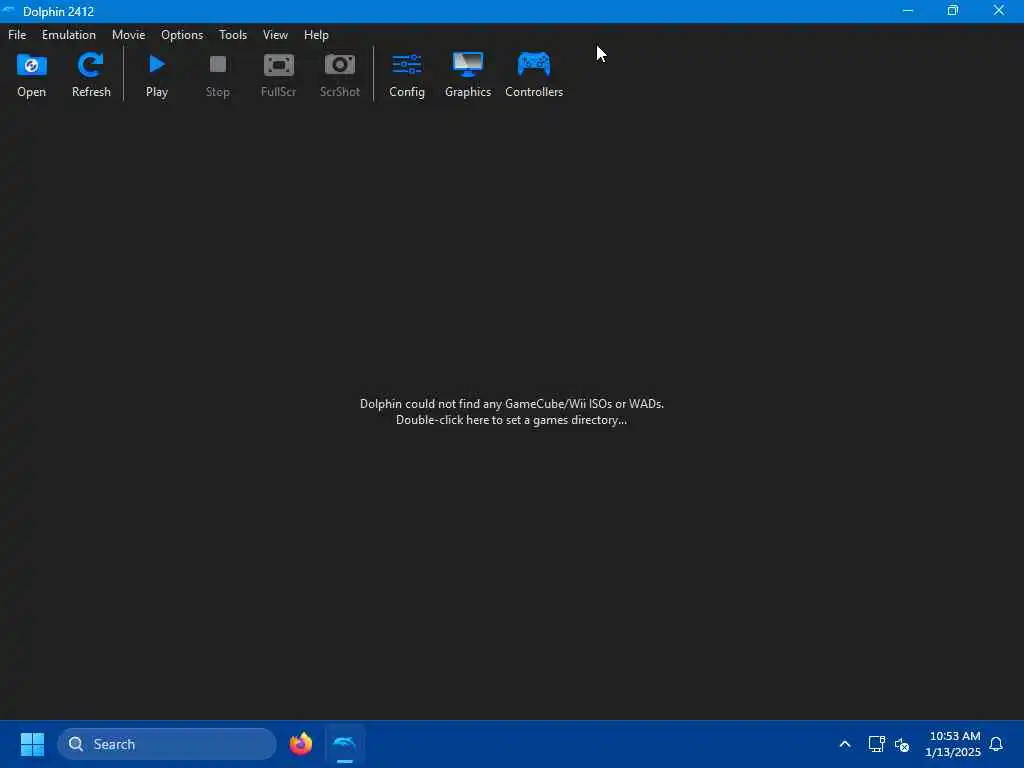This screenshot has width=1024, height=768.
Task: Show hidden system tray icons
Action: pyautogui.click(x=844, y=744)
